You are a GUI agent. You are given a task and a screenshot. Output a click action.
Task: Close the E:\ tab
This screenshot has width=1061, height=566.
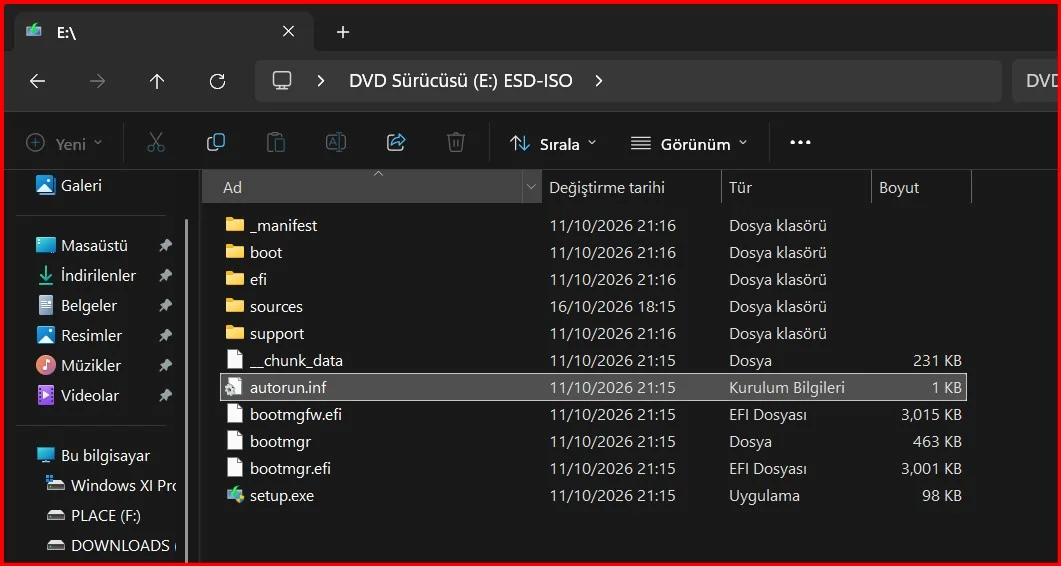[x=288, y=31]
